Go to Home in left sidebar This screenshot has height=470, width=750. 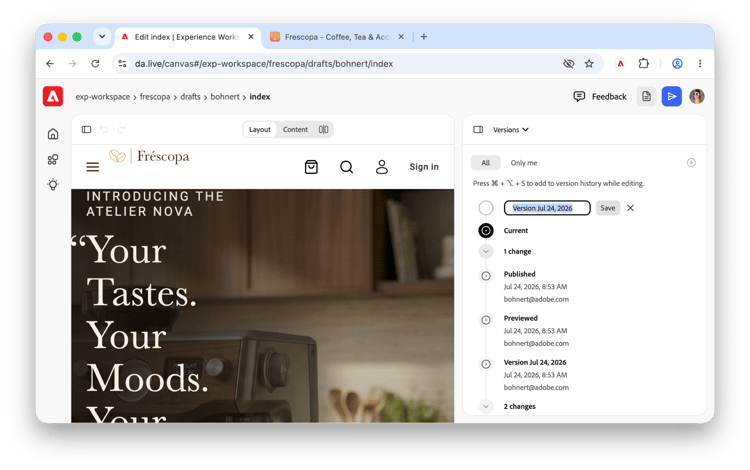53,133
